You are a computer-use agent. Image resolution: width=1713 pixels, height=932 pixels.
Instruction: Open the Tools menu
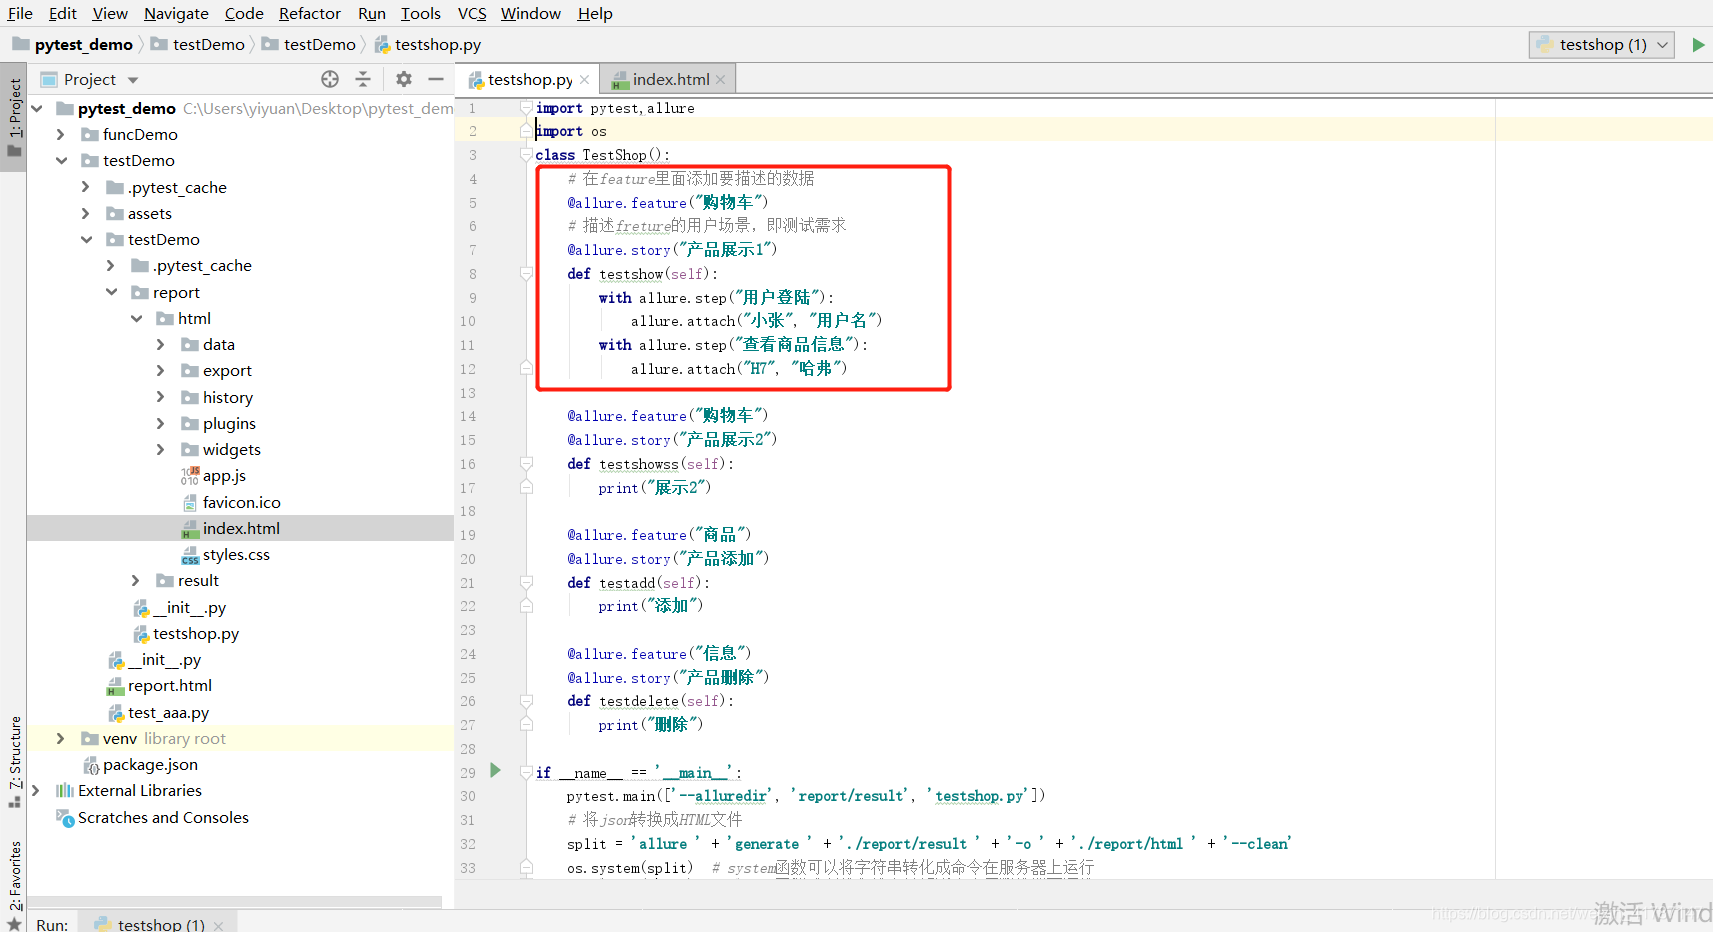(421, 13)
